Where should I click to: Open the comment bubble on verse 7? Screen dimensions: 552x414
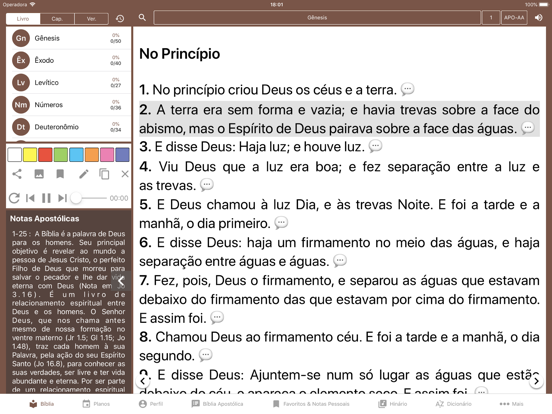[217, 318]
